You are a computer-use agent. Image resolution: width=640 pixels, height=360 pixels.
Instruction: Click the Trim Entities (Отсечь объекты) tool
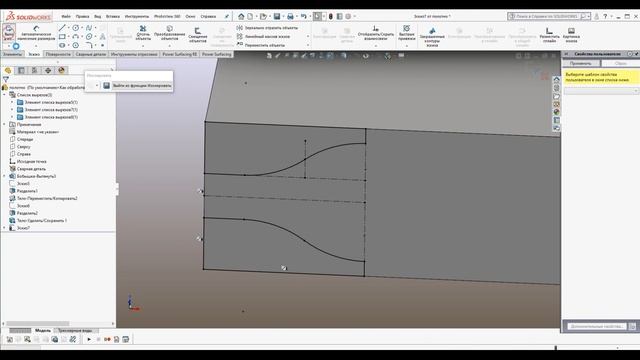coord(143,33)
